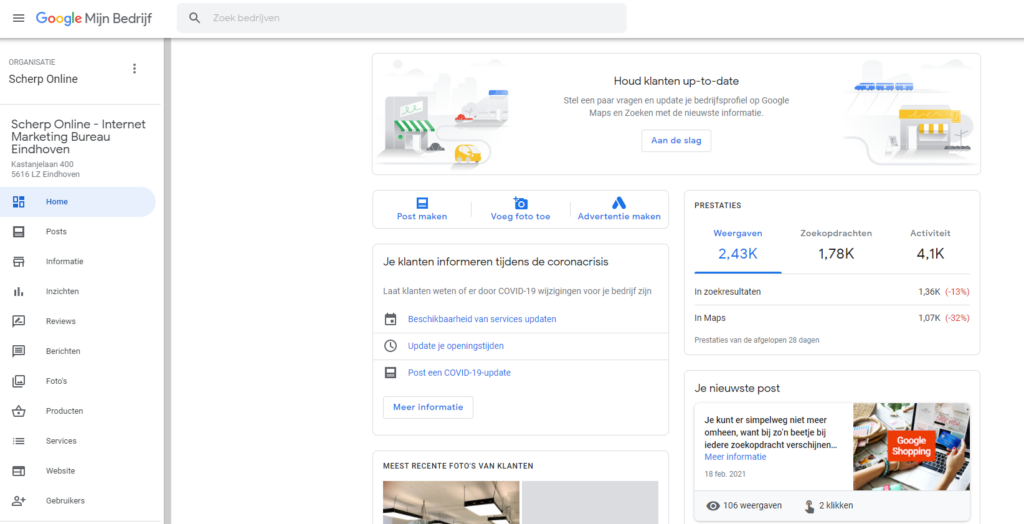Click Meer informatie link in newest post
1024x524 pixels.
click(x=735, y=457)
